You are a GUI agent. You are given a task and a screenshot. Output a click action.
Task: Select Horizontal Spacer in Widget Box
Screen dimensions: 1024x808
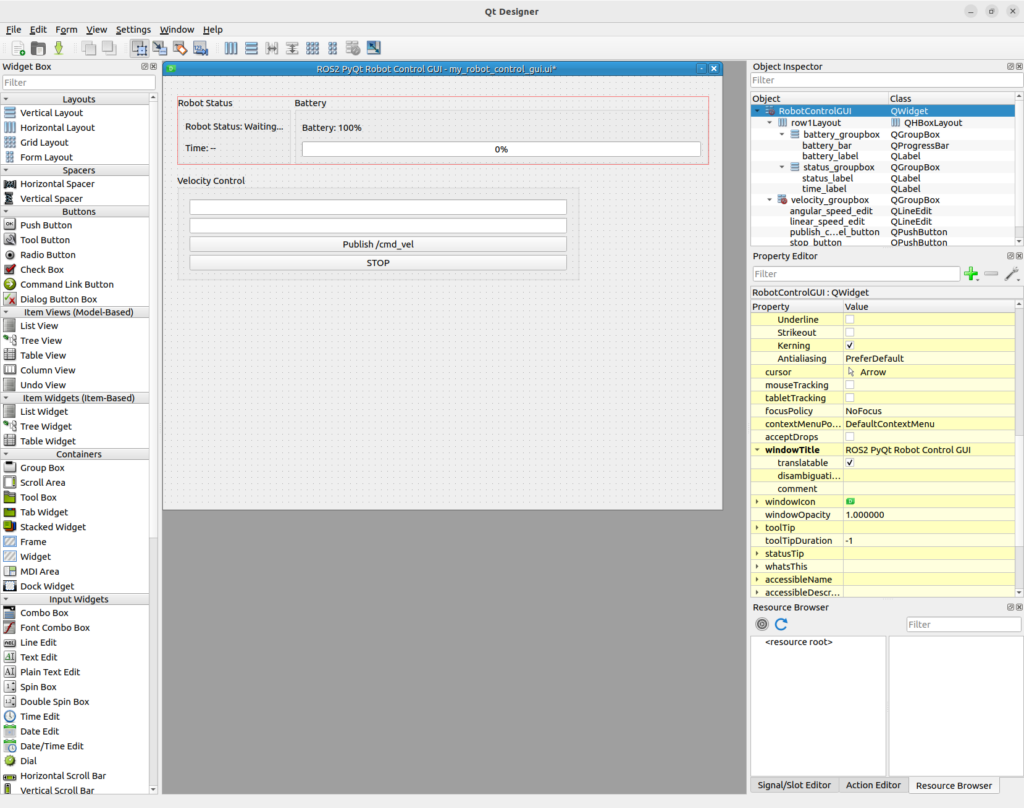coord(57,184)
